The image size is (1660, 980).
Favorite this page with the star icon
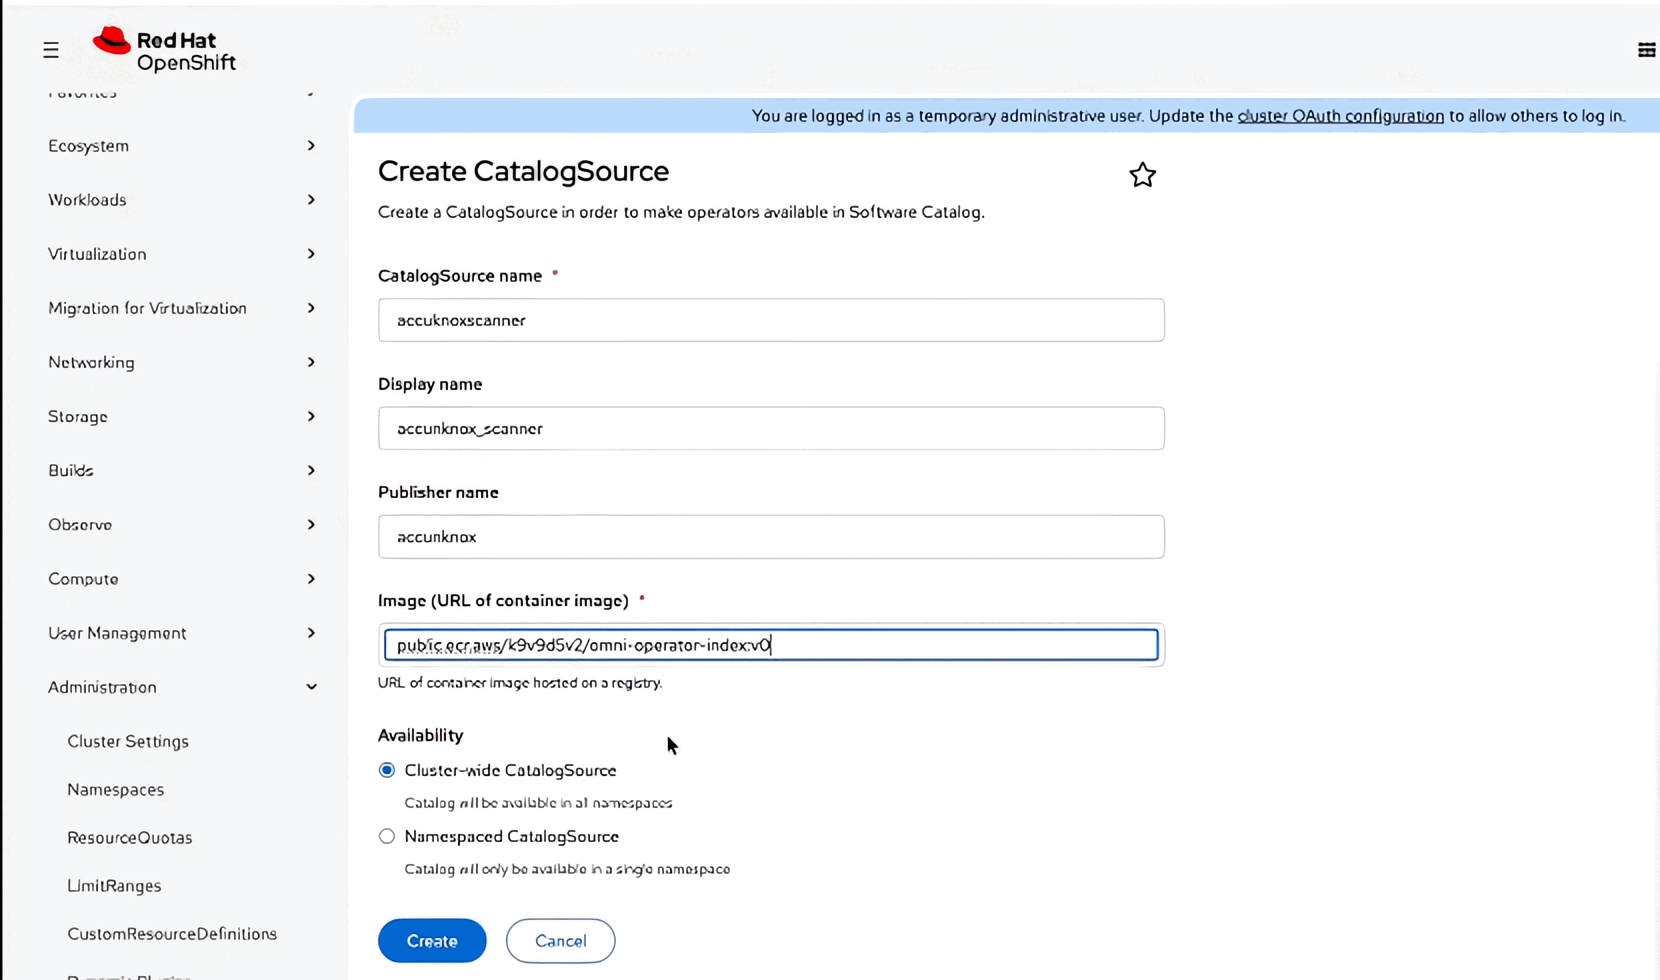click(x=1142, y=175)
